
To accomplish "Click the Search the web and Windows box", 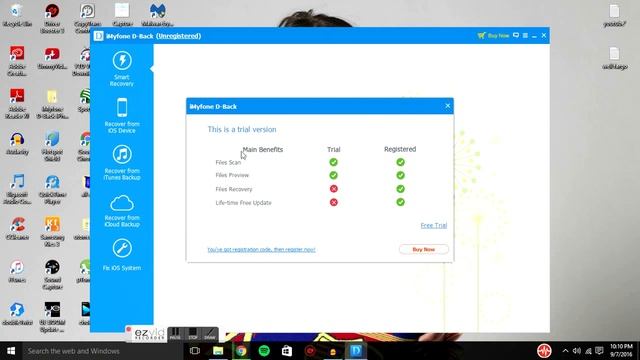I will [102, 351].
